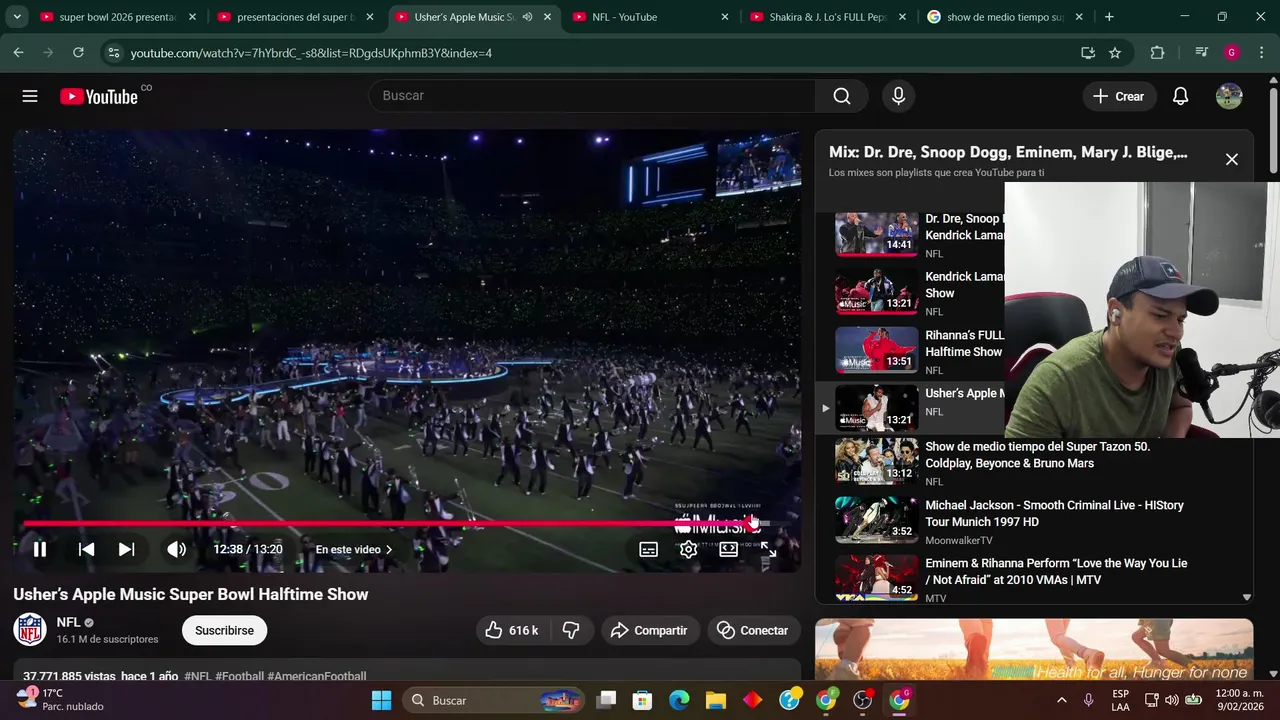Click the Buscar search field on YouTube
This screenshot has height=720, width=1280.
pos(592,96)
